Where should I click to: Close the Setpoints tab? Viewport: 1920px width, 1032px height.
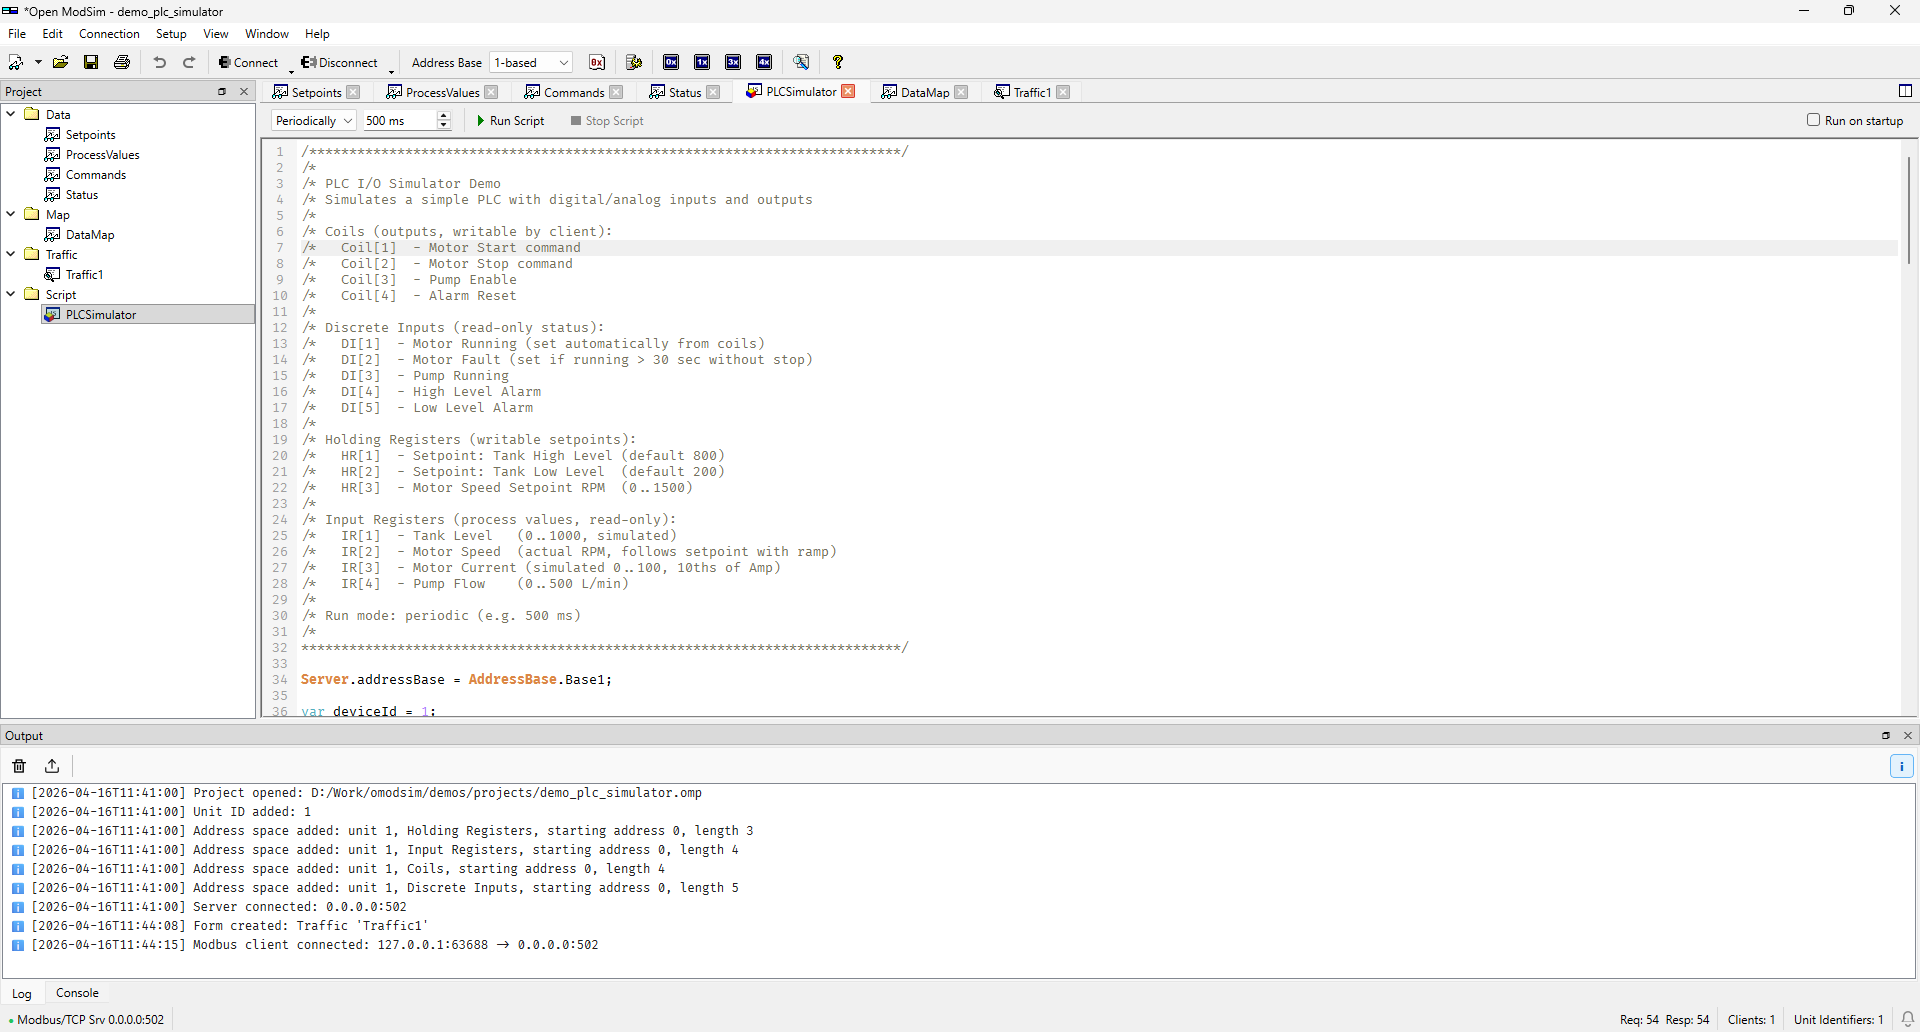tap(353, 92)
